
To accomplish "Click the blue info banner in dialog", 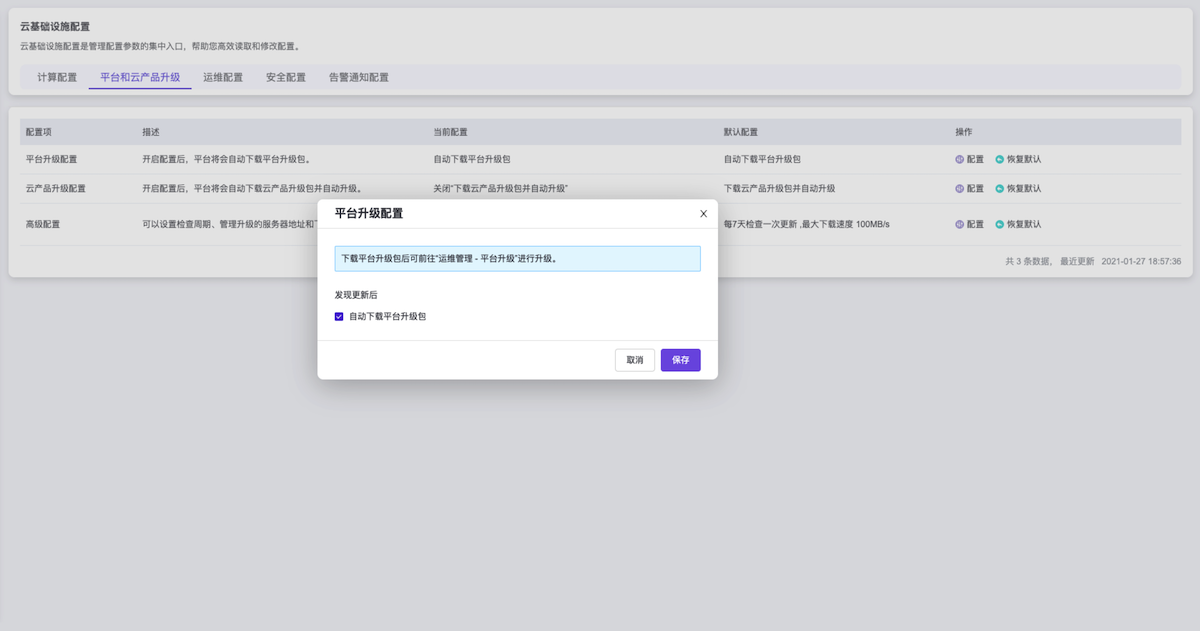I will click(517, 258).
